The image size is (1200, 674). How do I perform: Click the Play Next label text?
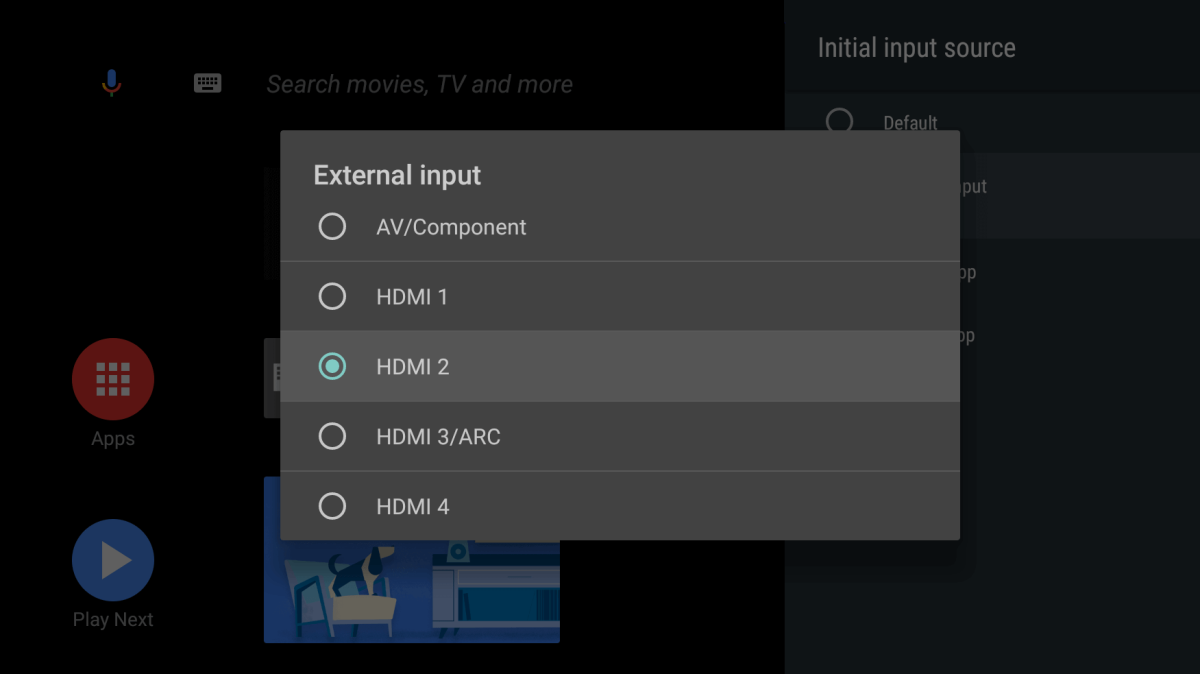point(112,619)
